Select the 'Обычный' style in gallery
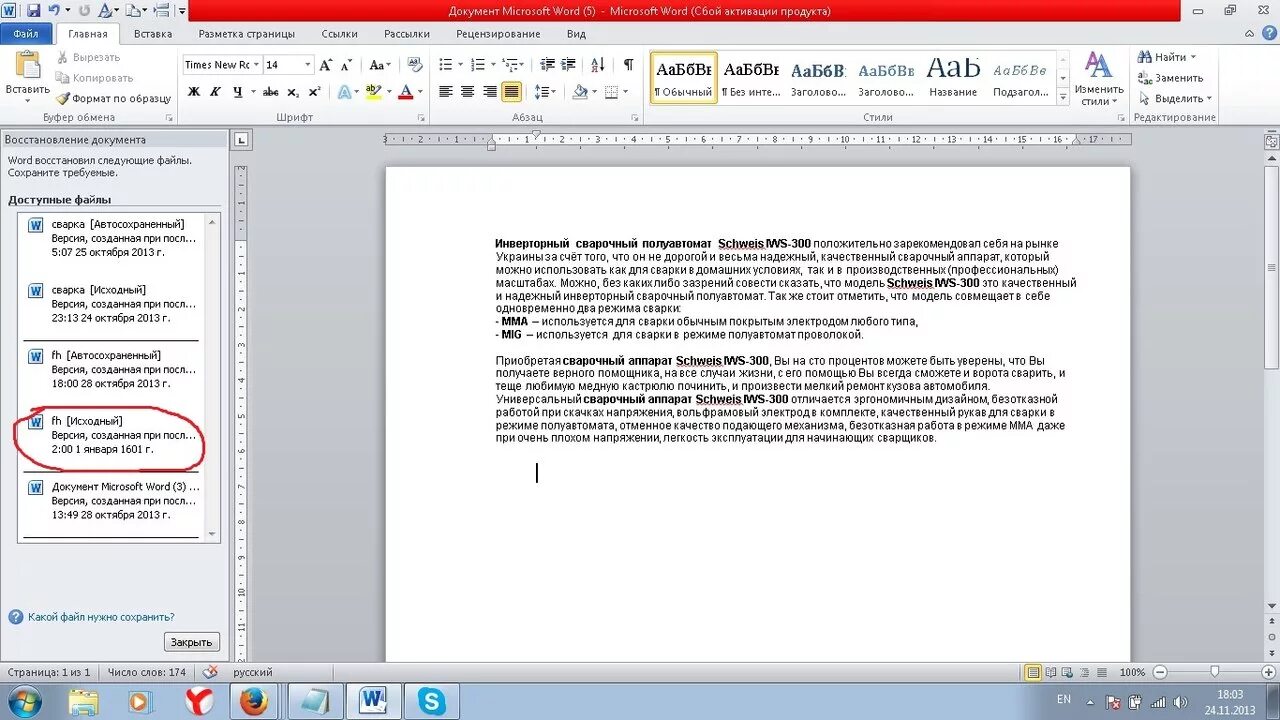This screenshot has width=1280, height=720. click(x=684, y=78)
